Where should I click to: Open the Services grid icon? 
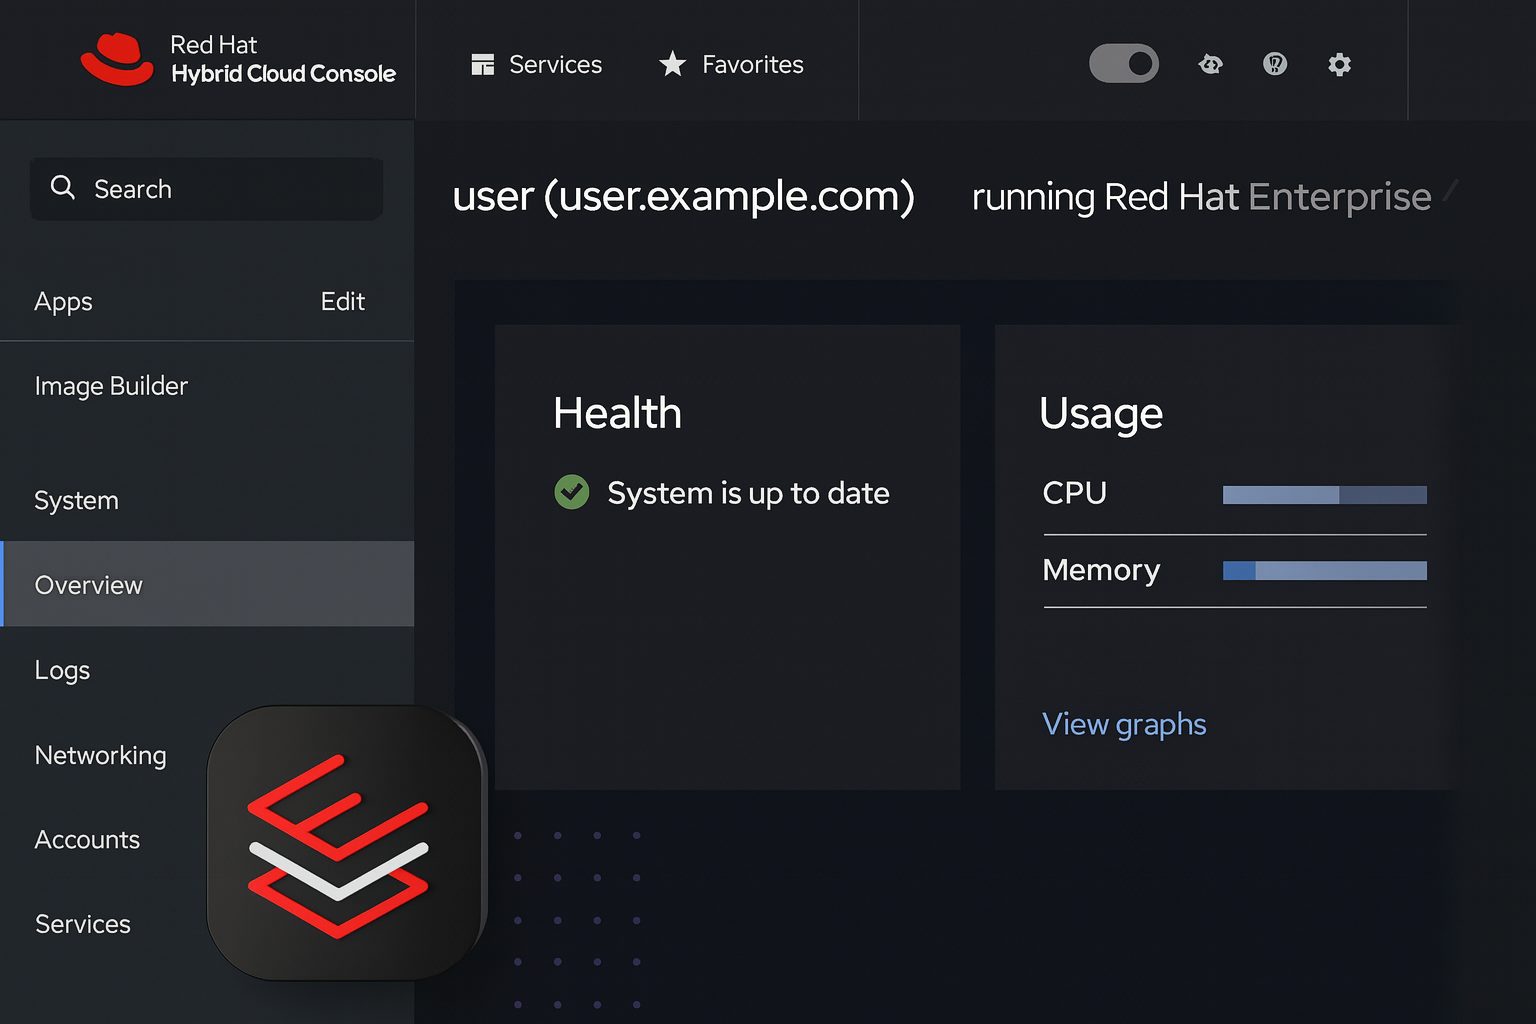click(x=483, y=64)
